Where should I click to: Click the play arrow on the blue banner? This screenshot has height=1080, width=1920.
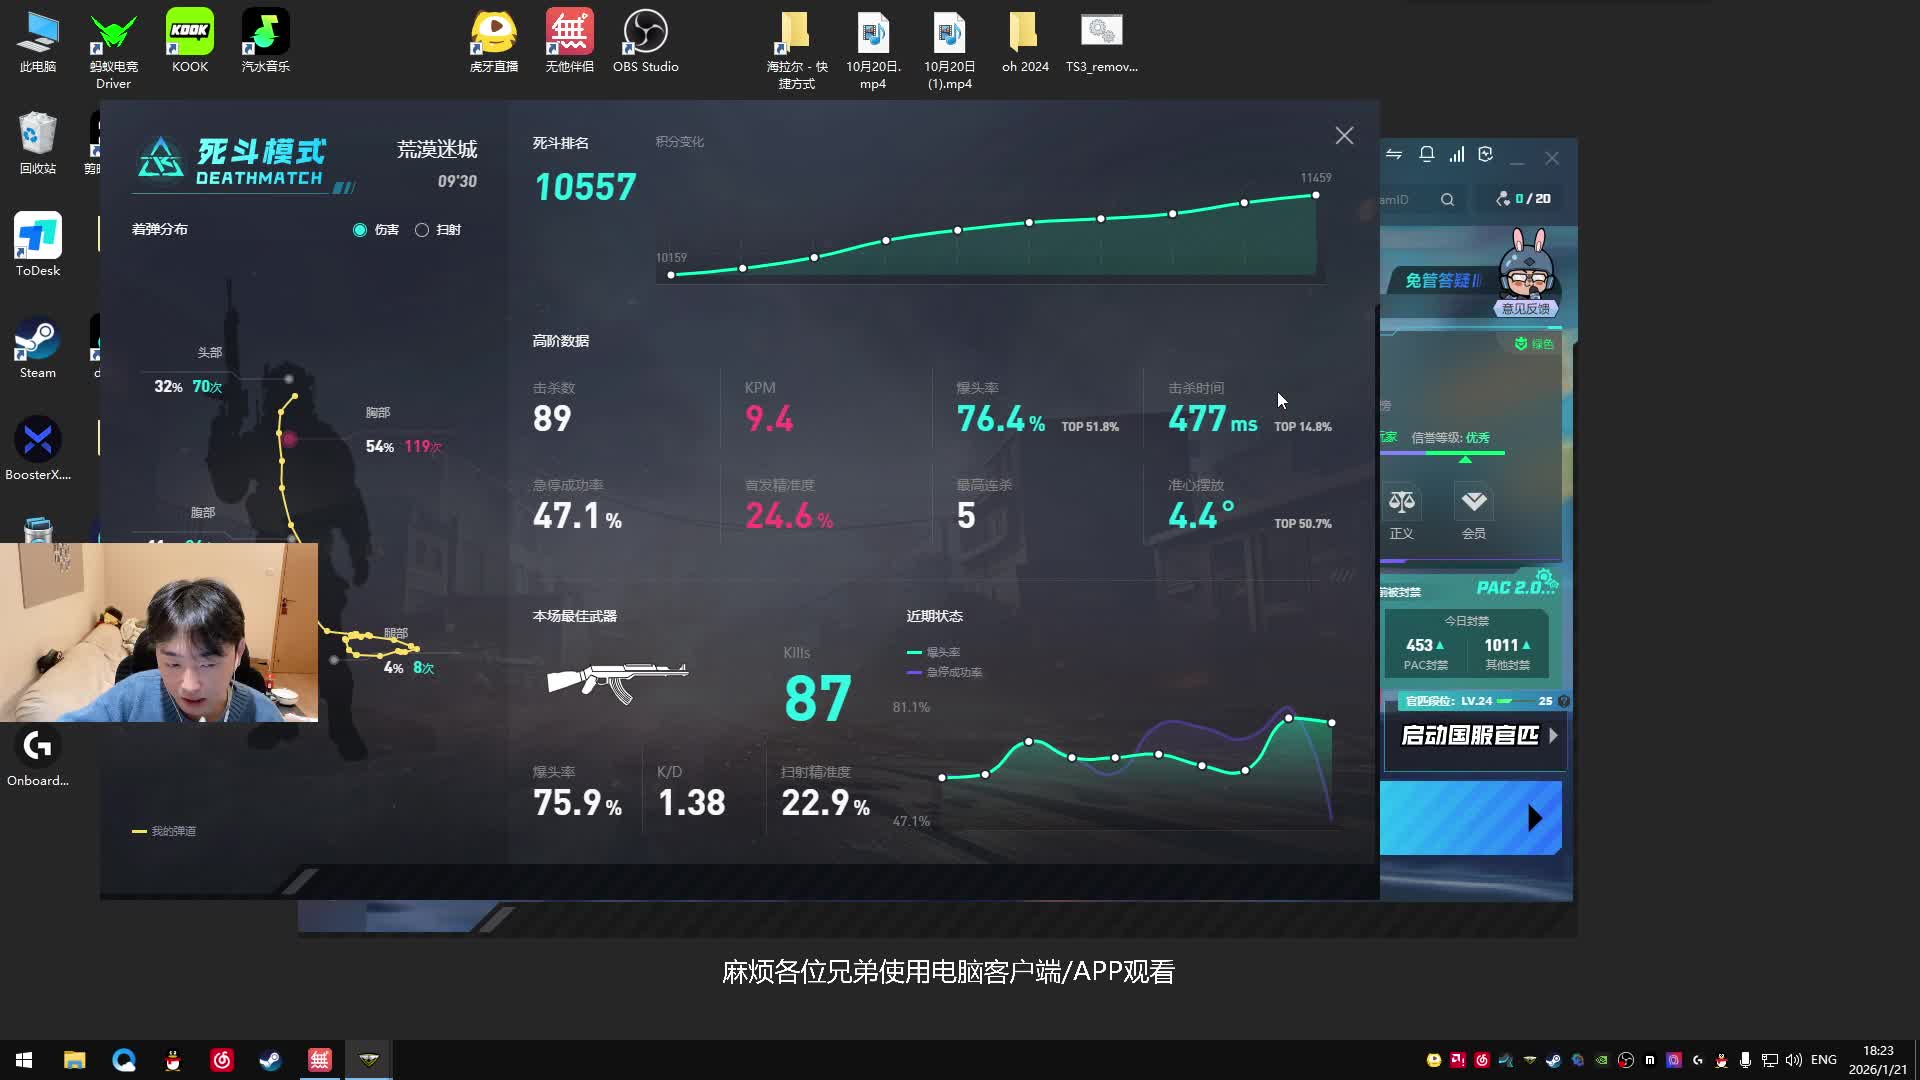(1535, 818)
